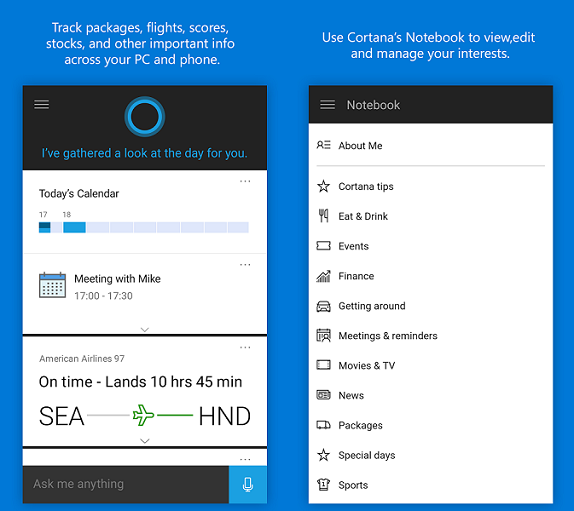Click the 17:00 - 17:30 meeting time

point(103,296)
